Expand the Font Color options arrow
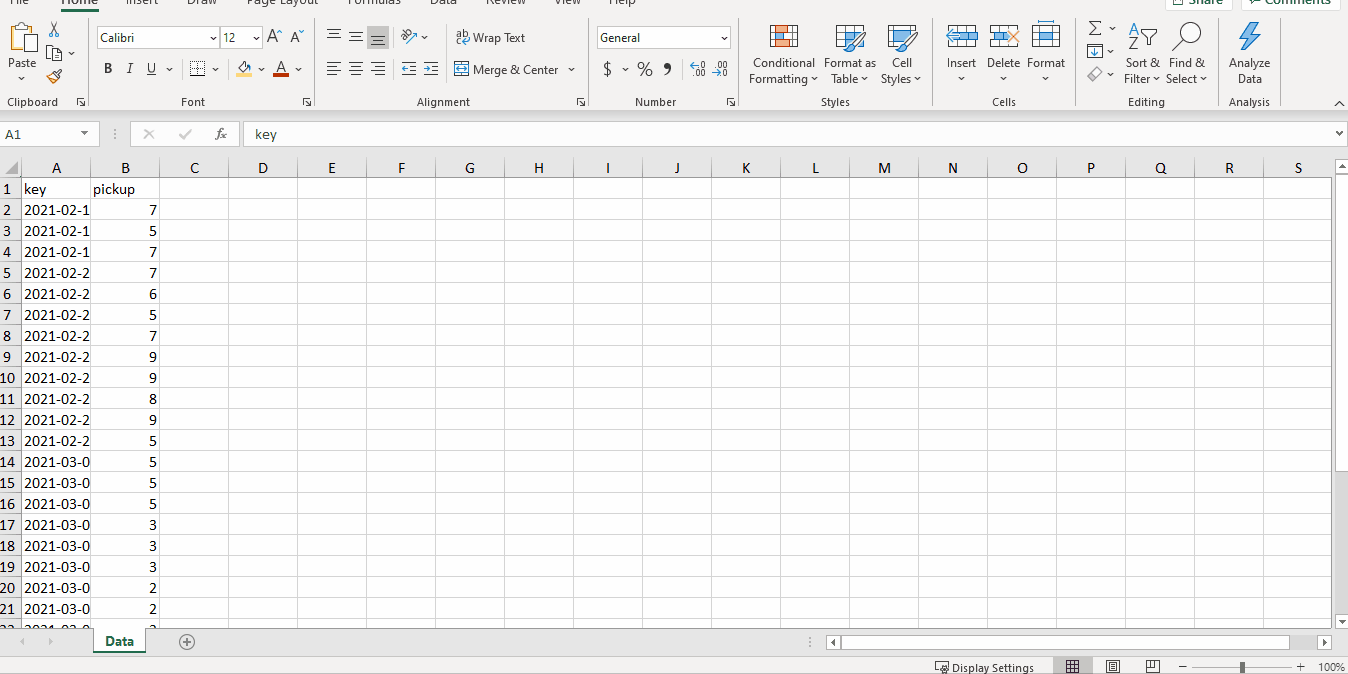The image size is (1348, 674). click(x=298, y=69)
